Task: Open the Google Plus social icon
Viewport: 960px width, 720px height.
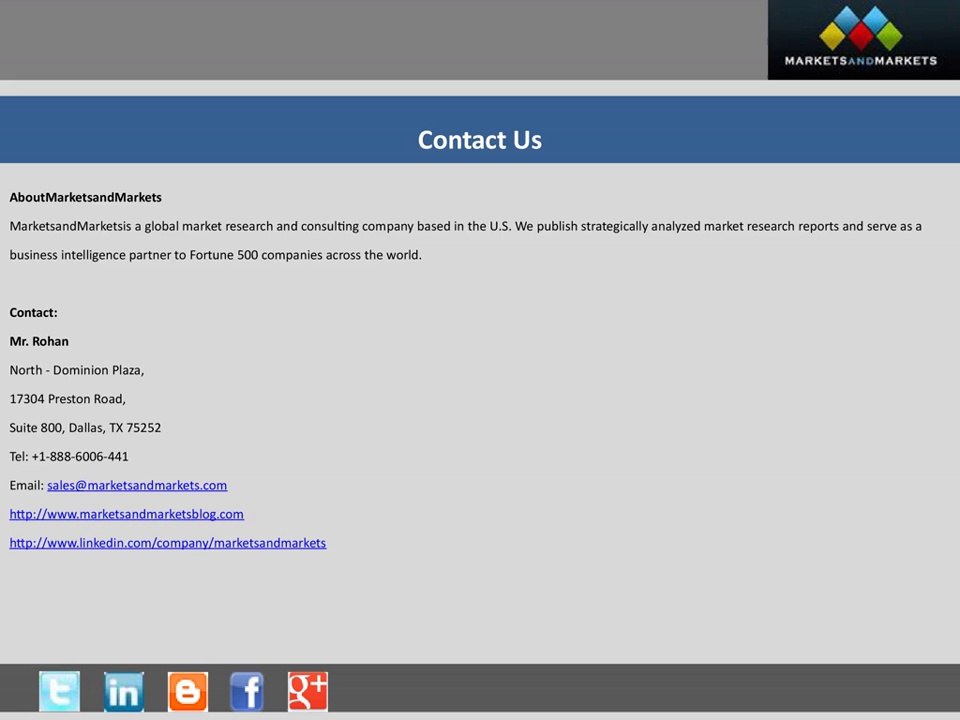Action: [308, 691]
